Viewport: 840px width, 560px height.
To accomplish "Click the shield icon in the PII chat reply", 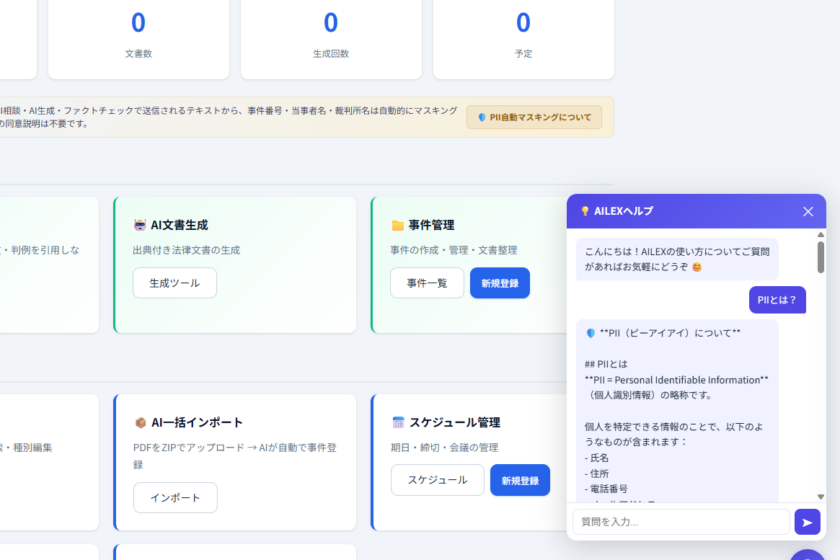I will tap(591, 333).
